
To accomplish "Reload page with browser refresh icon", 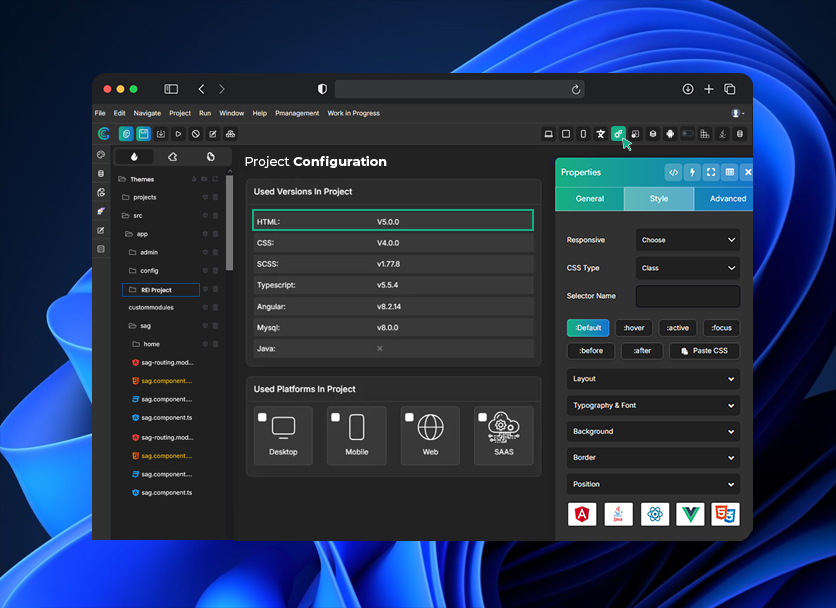I will [x=576, y=90].
